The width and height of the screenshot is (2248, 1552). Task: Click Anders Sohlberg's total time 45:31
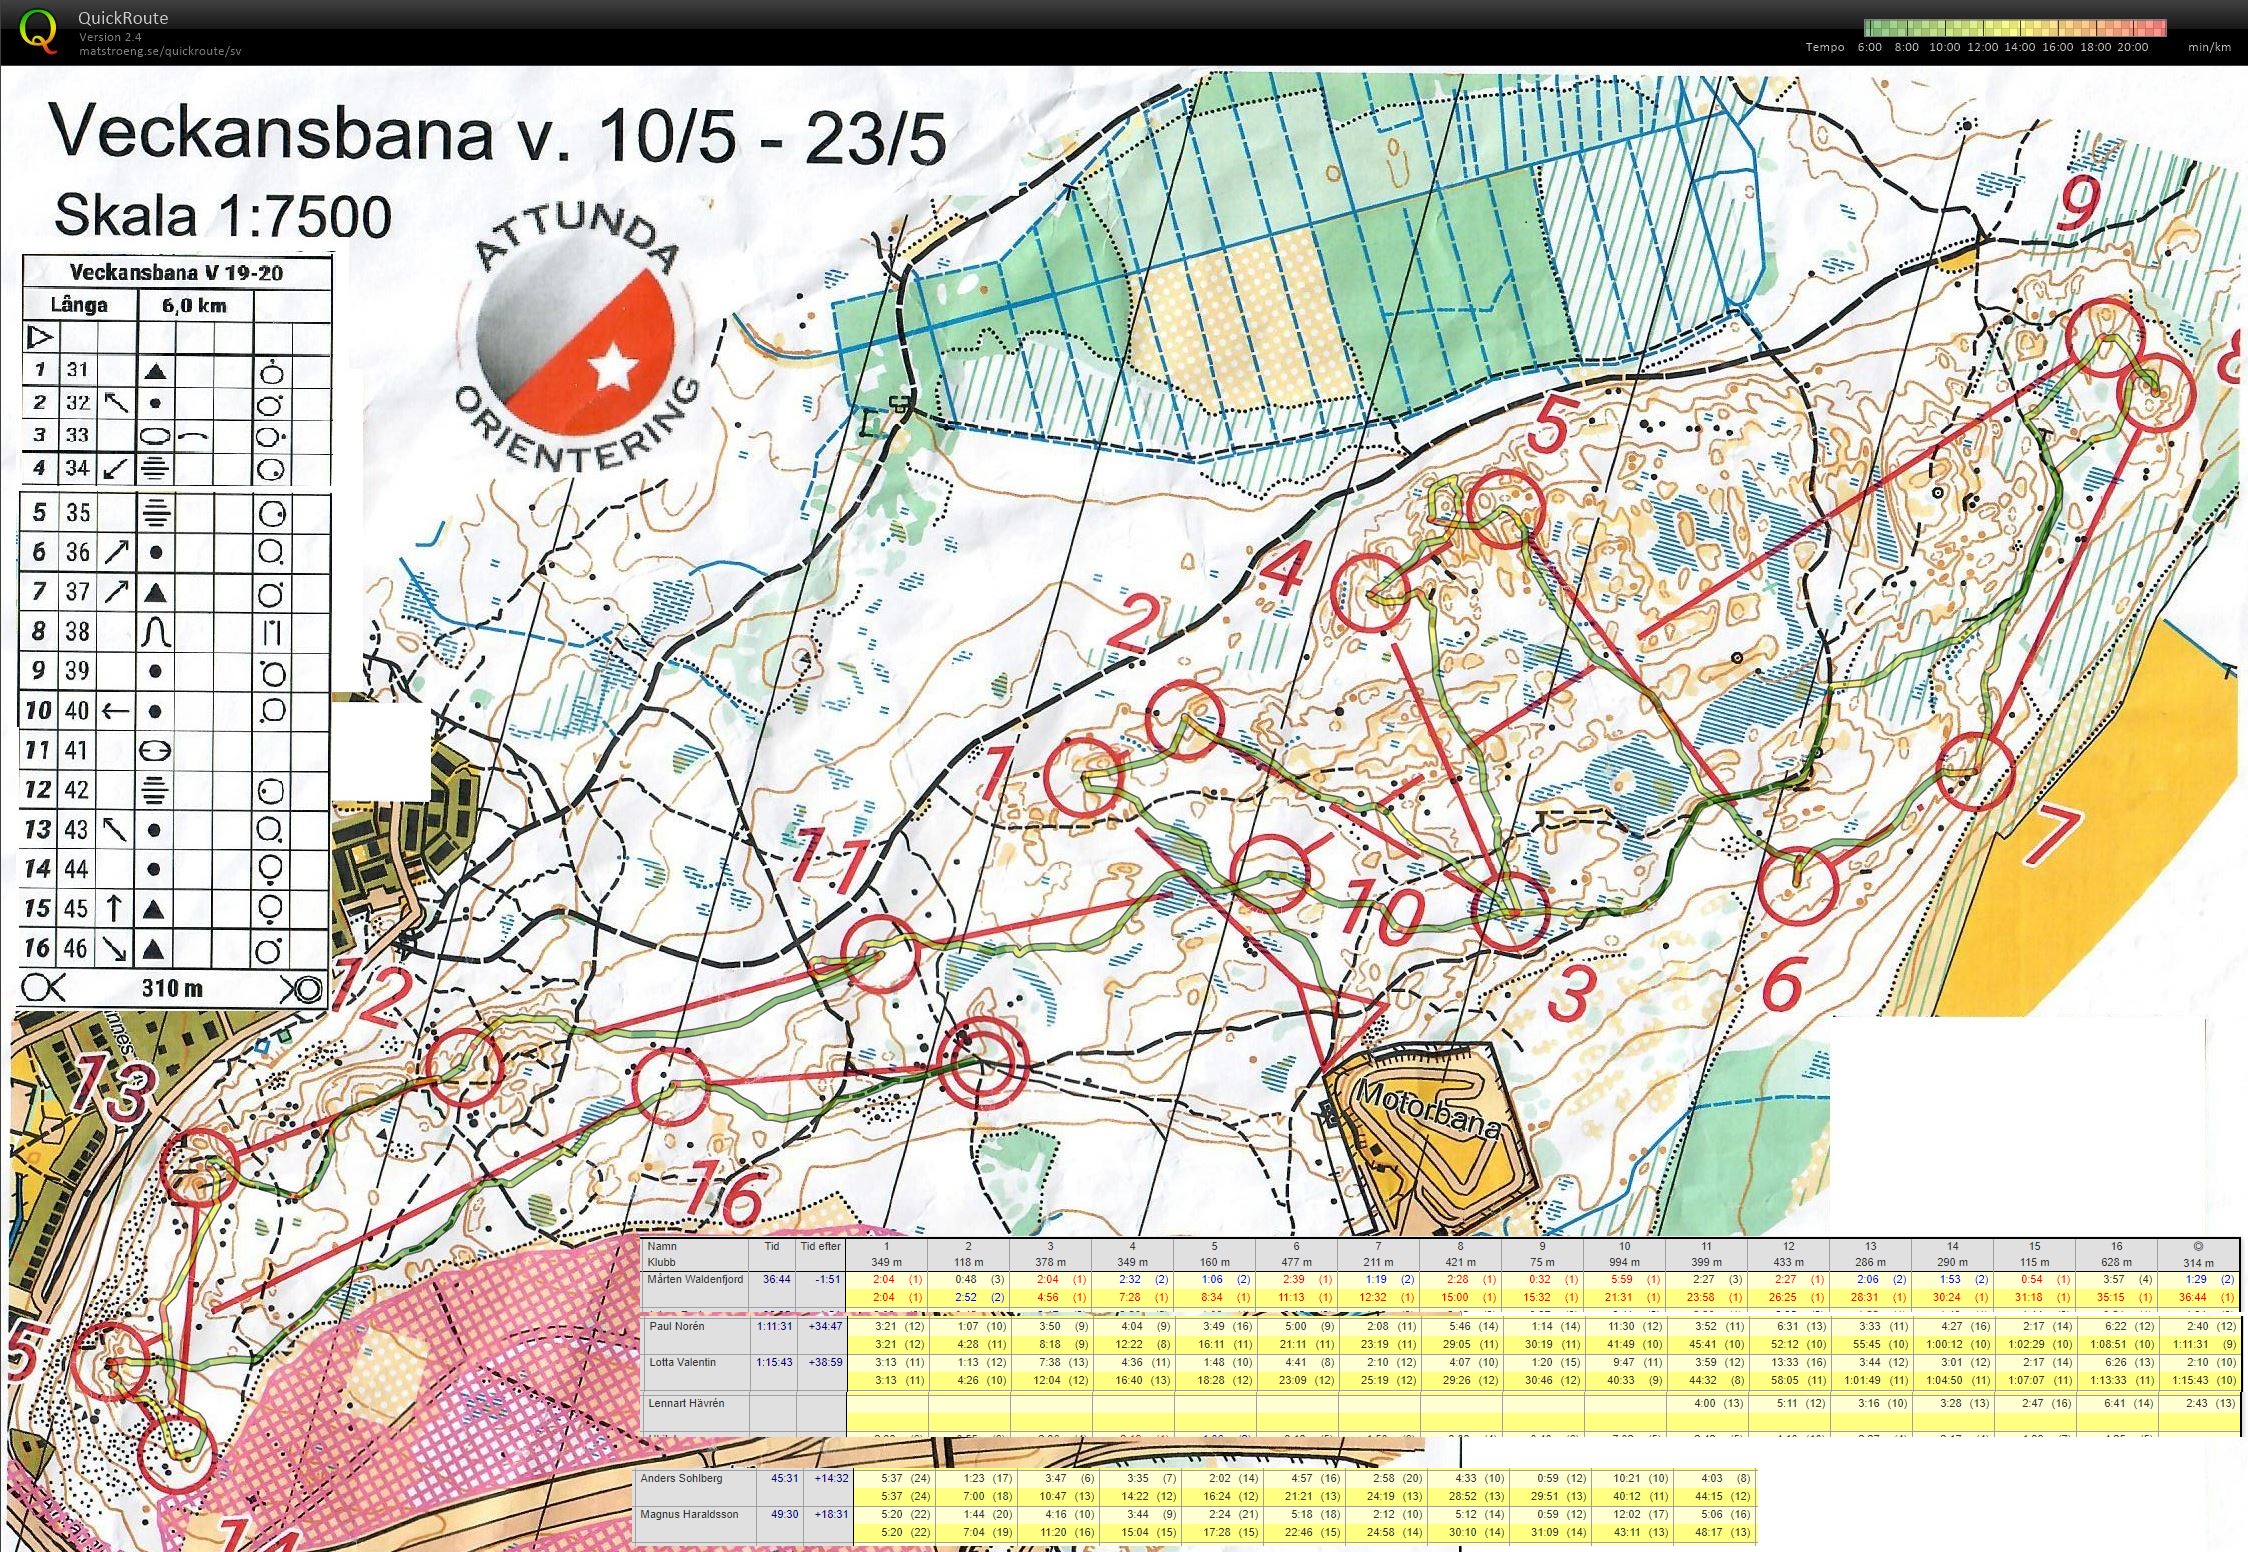click(x=783, y=1478)
